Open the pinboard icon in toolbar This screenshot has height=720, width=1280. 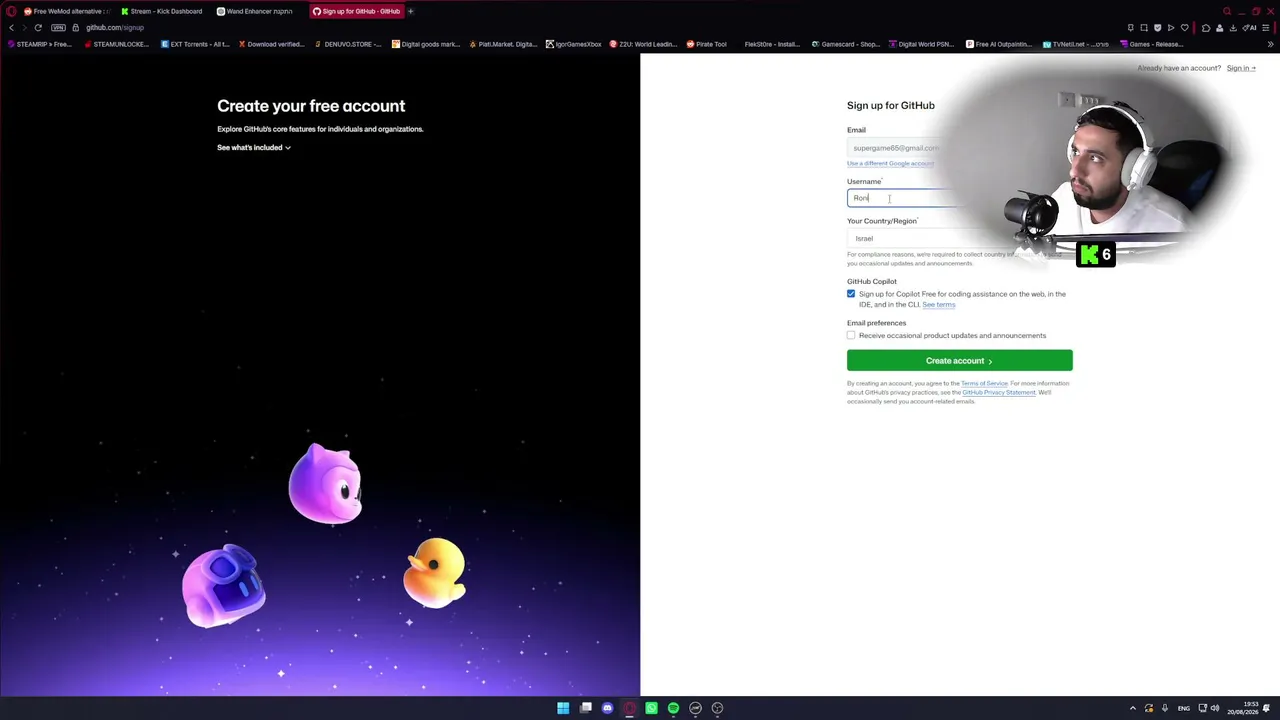pyautogui.click(x=1130, y=27)
